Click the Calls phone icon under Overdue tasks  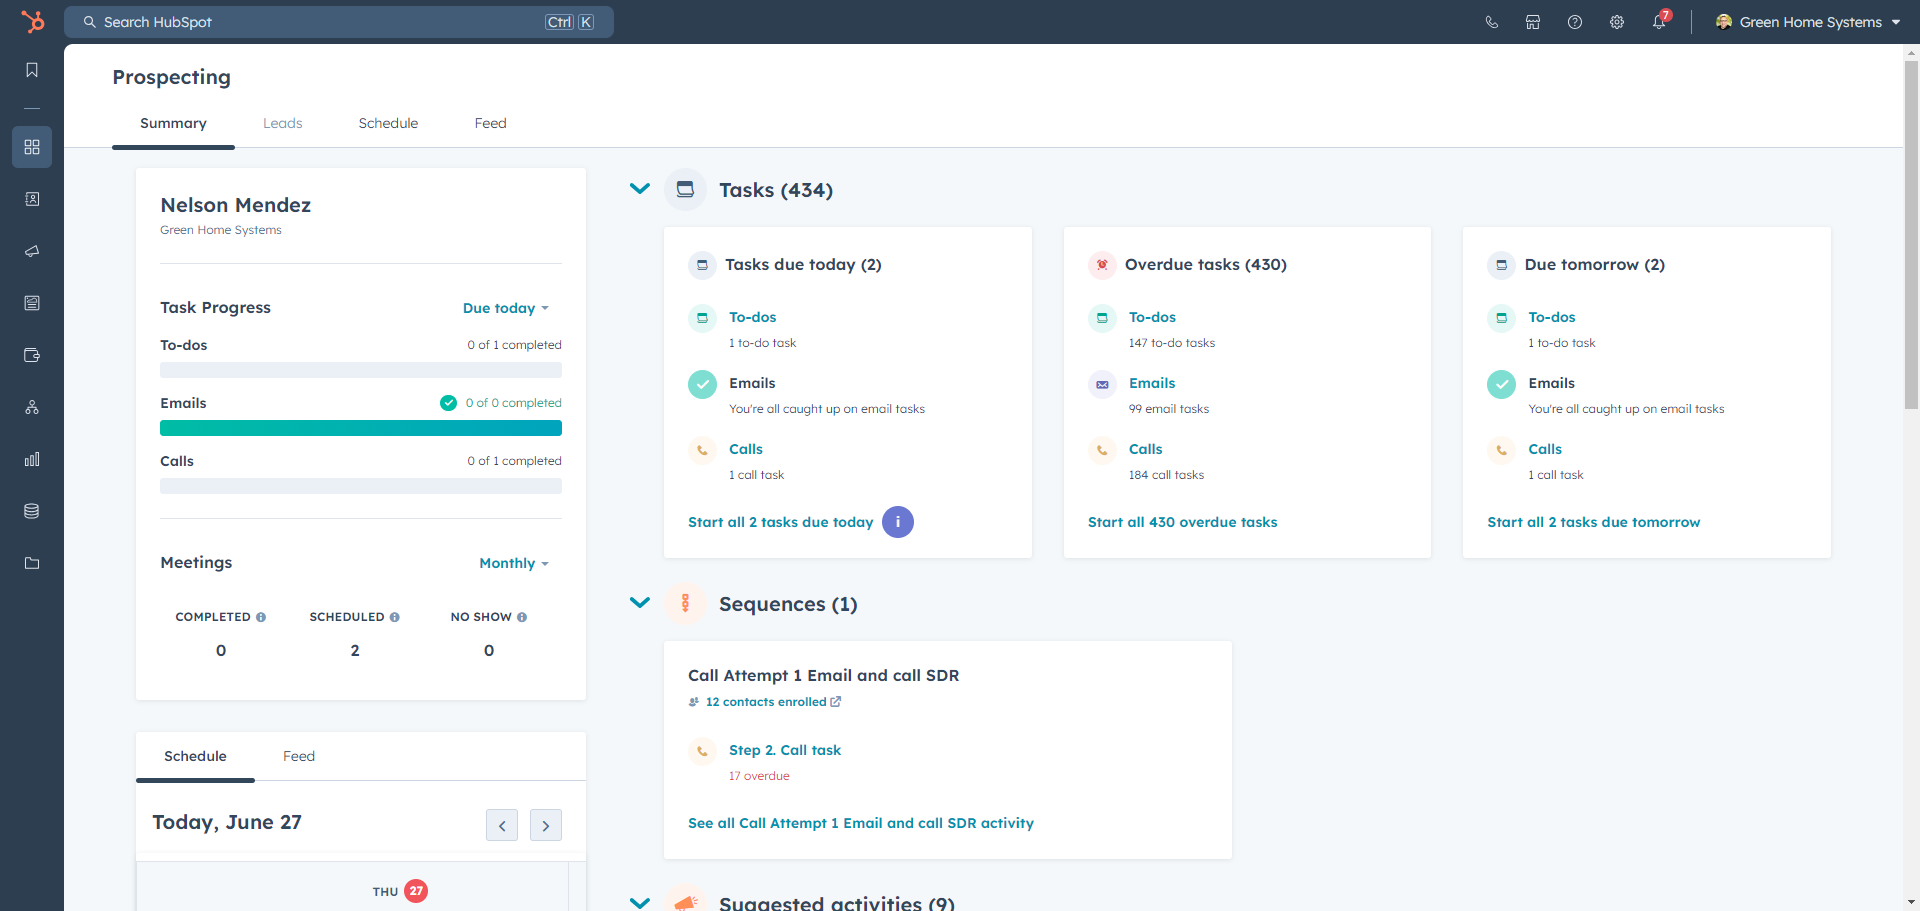1102,450
